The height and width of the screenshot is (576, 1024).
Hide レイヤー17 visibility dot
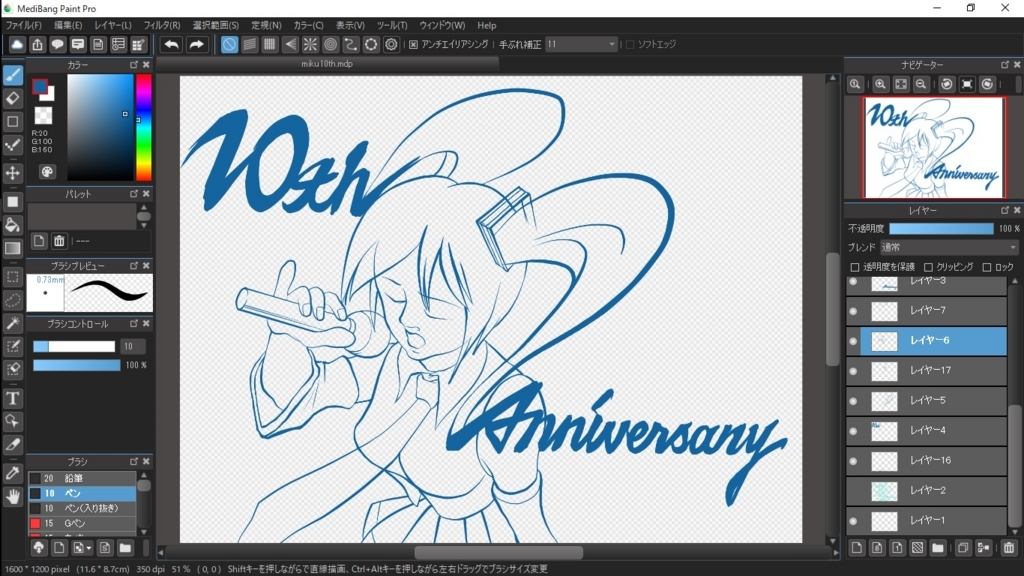(x=853, y=371)
